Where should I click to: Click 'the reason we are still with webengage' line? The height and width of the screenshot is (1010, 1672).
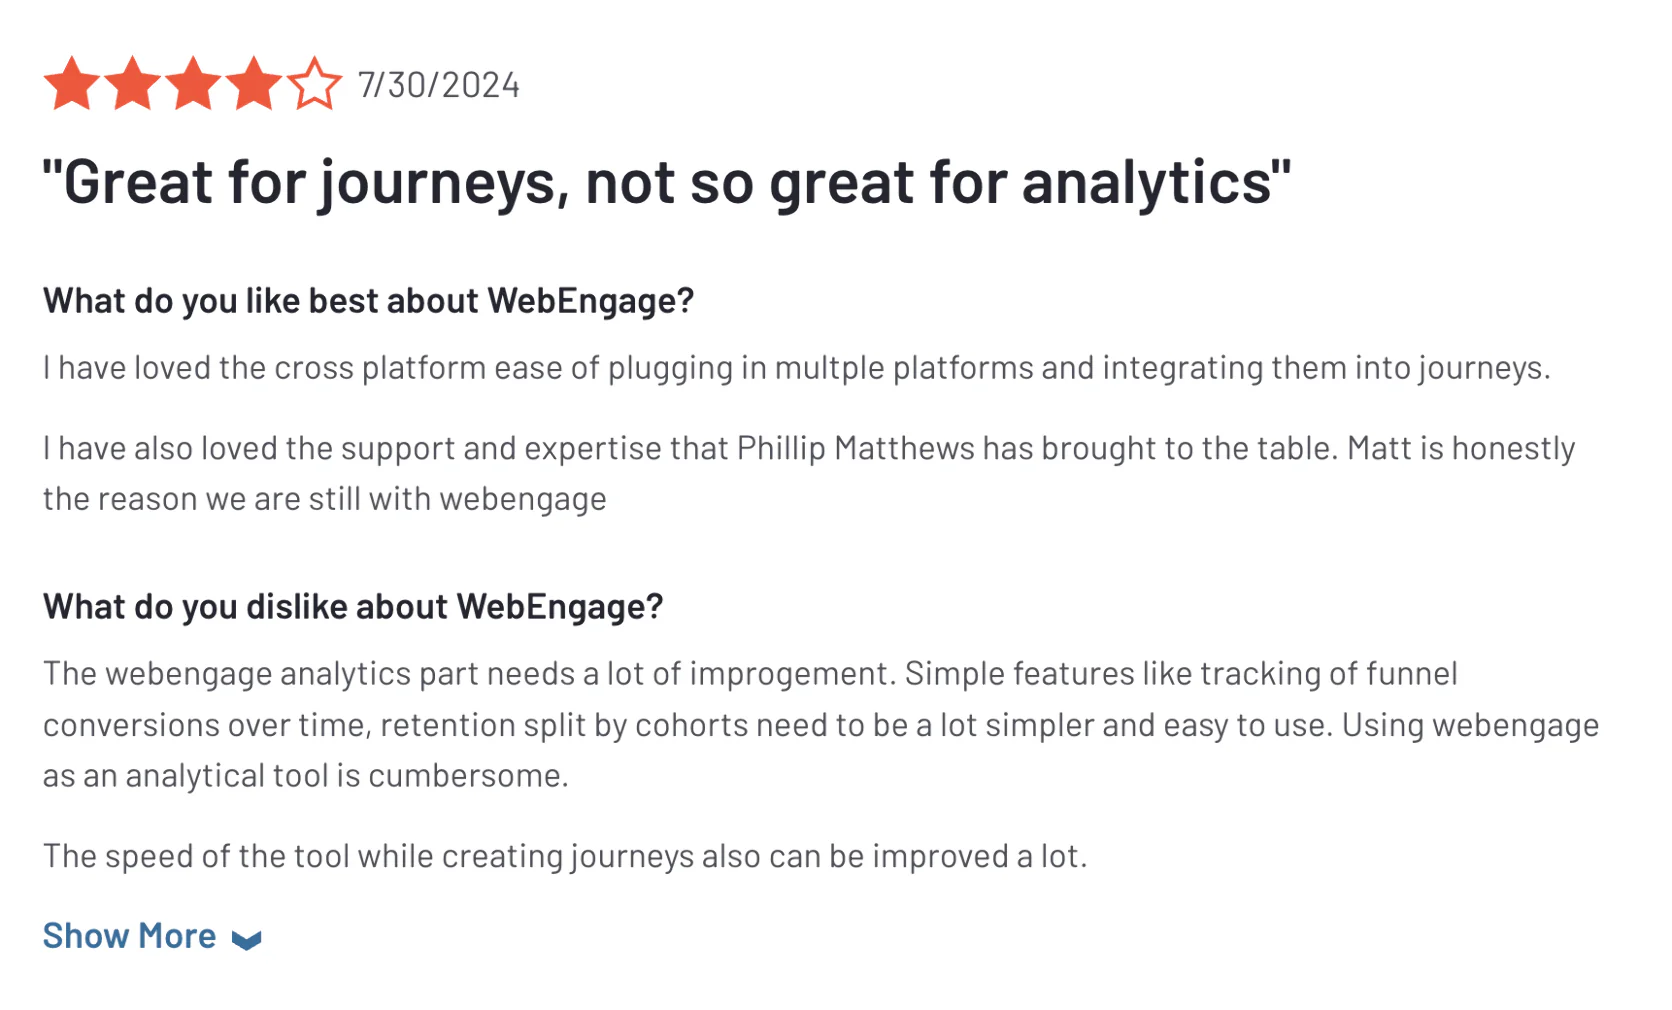point(325,498)
